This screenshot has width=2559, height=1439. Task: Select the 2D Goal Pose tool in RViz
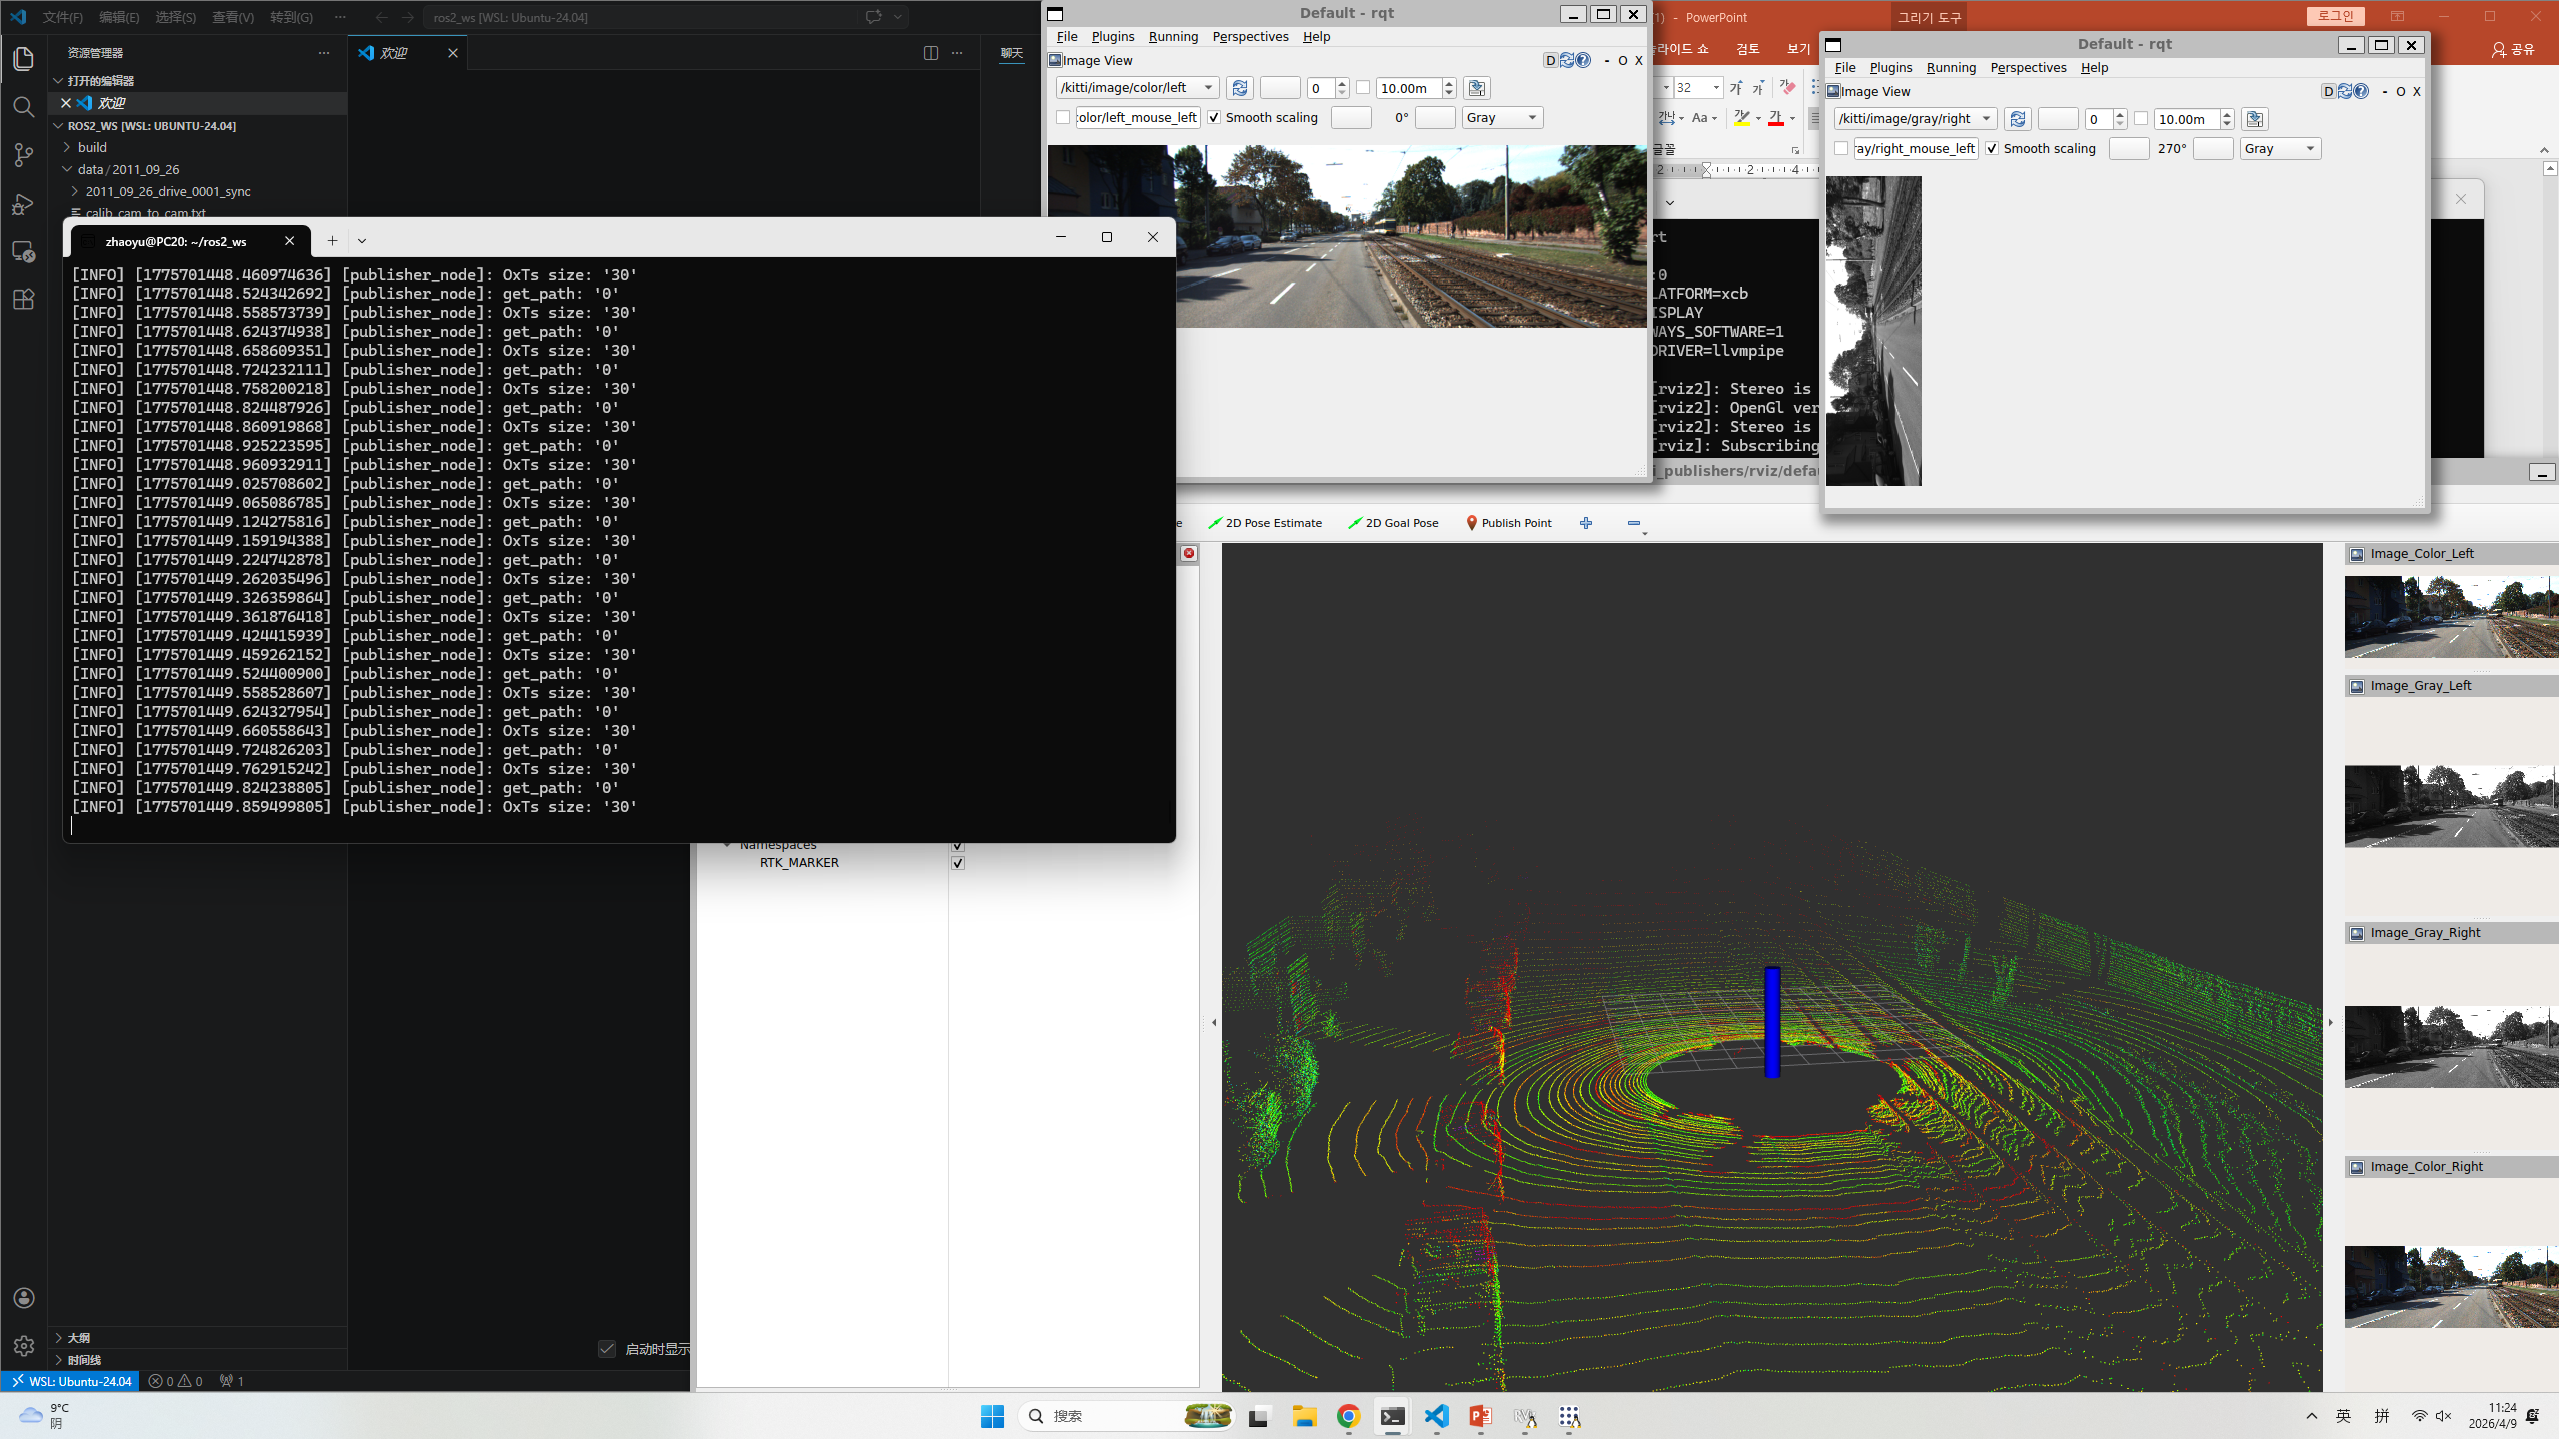pyautogui.click(x=1393, y=523)
